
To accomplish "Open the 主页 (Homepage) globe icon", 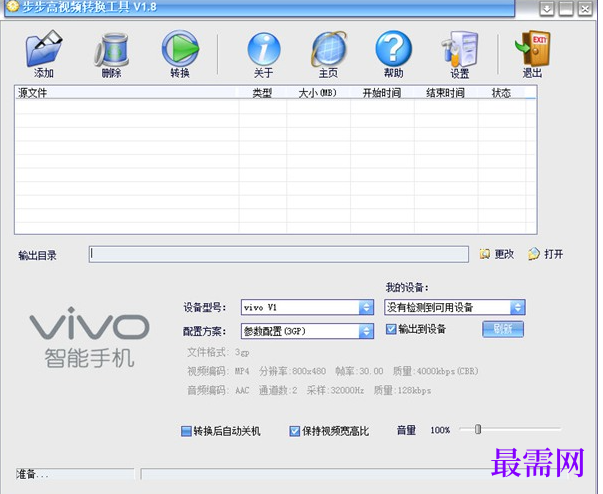I will point(329,49).
